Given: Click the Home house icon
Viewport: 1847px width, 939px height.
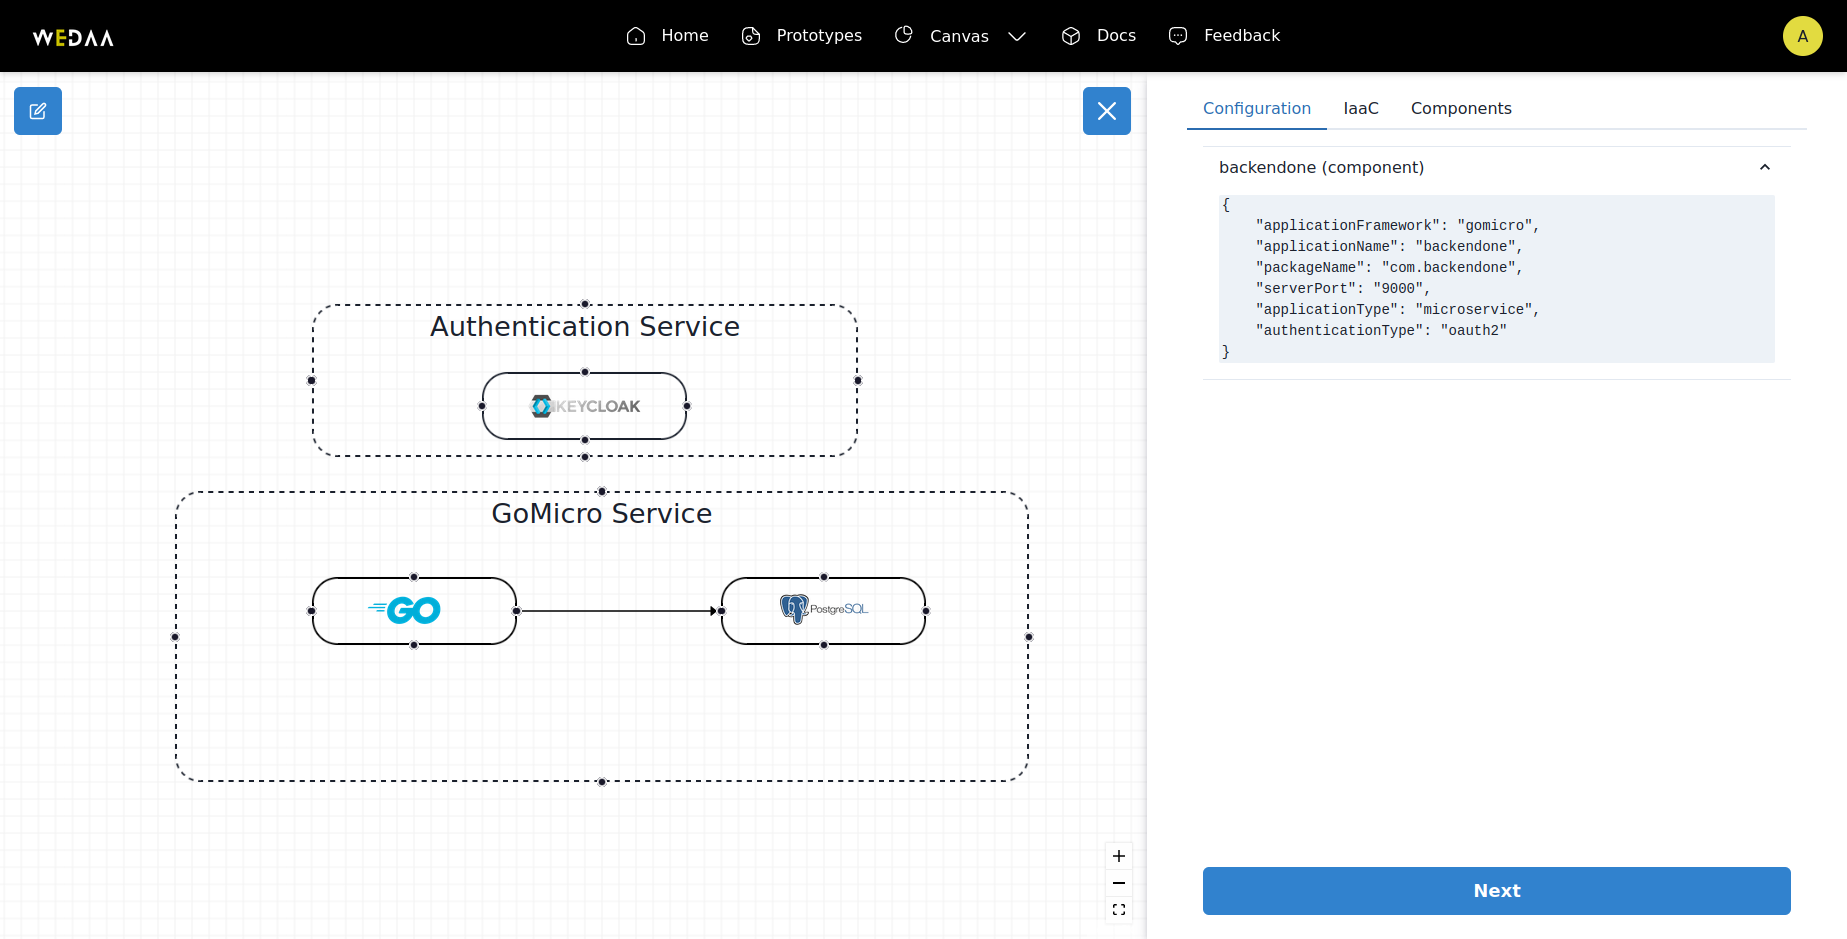Looking at the screenshot, I should point(636,36).
